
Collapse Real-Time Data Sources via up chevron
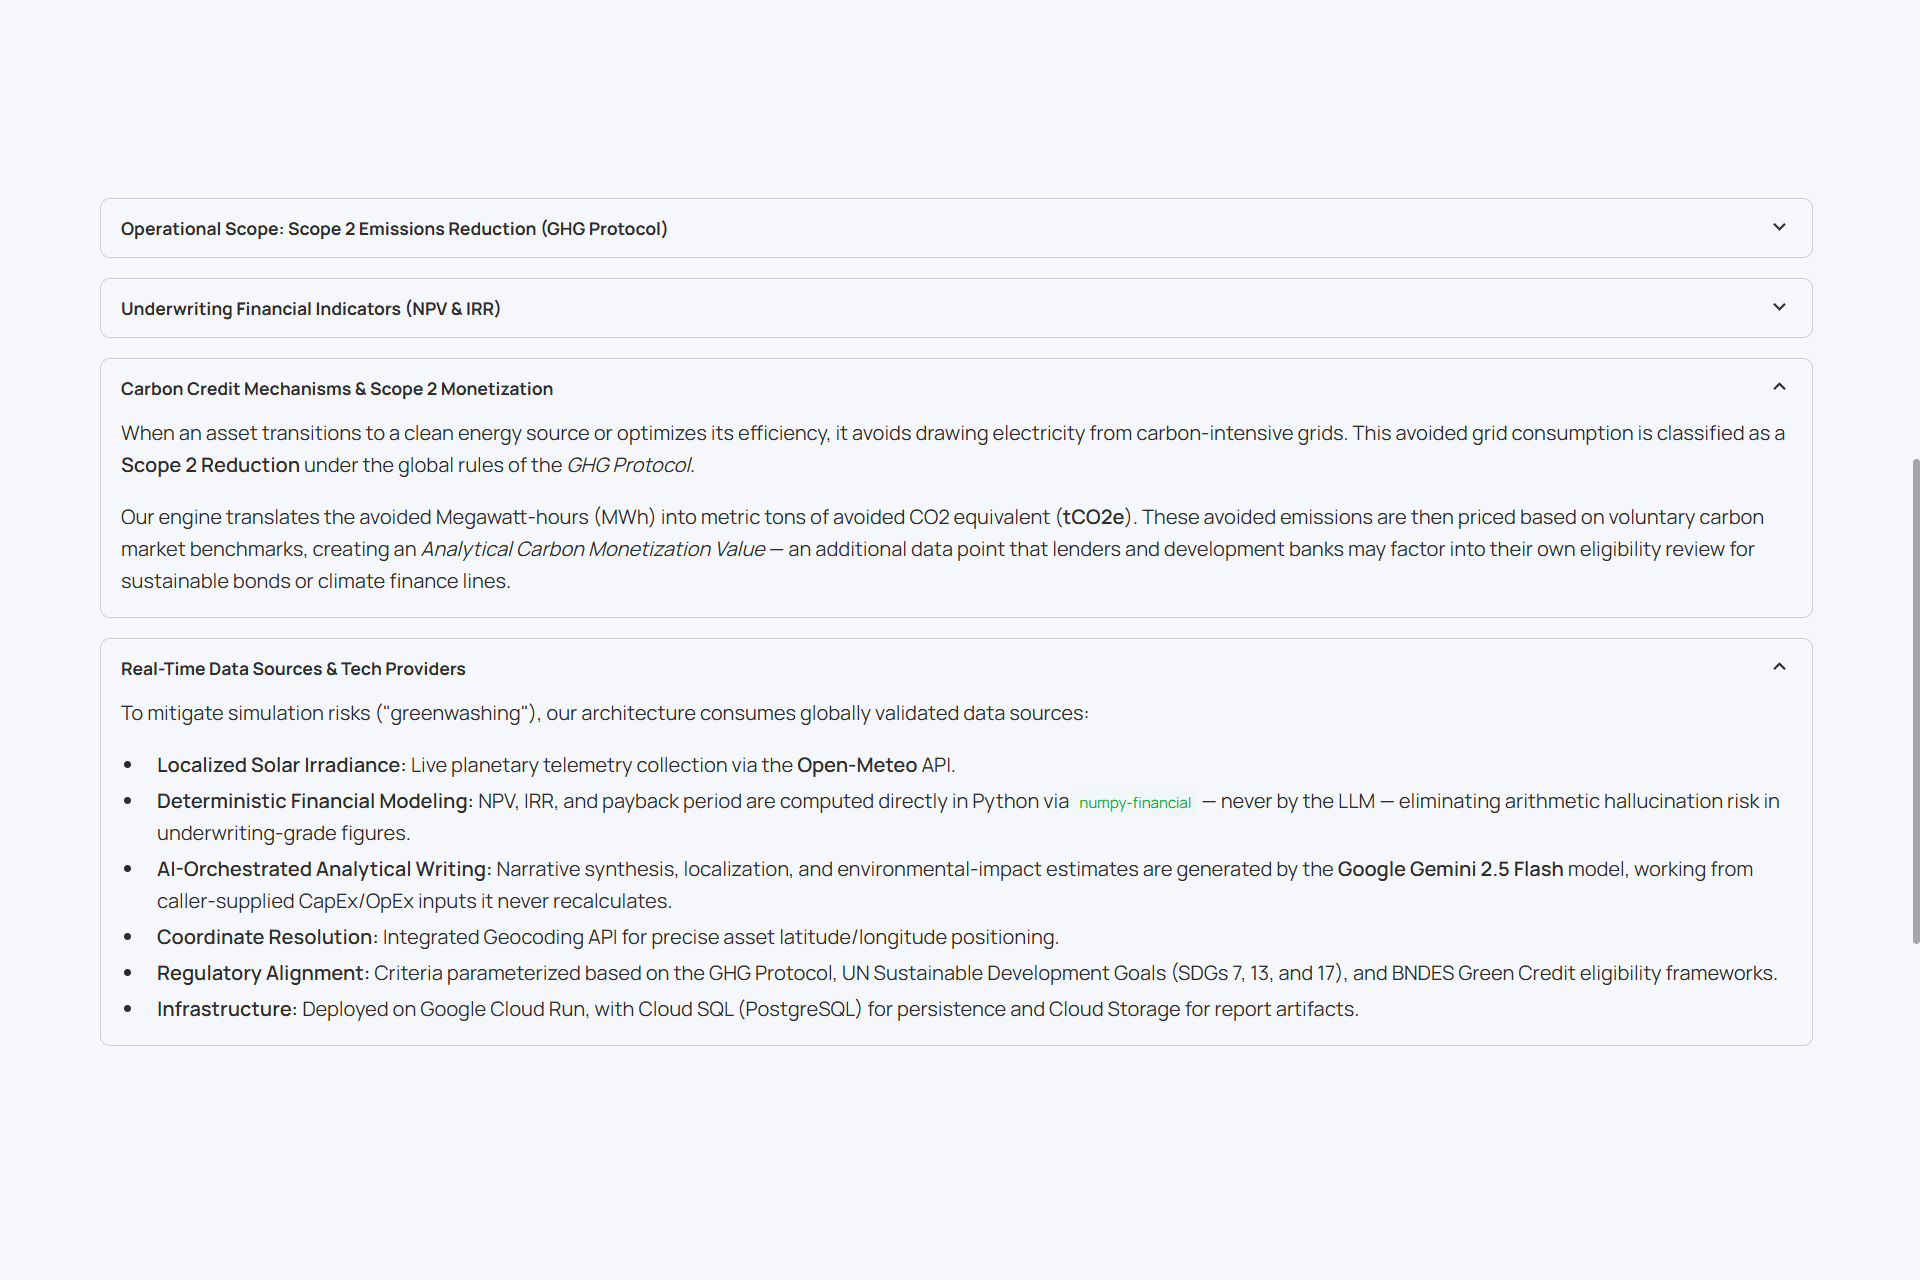(x=1779, y=667)
